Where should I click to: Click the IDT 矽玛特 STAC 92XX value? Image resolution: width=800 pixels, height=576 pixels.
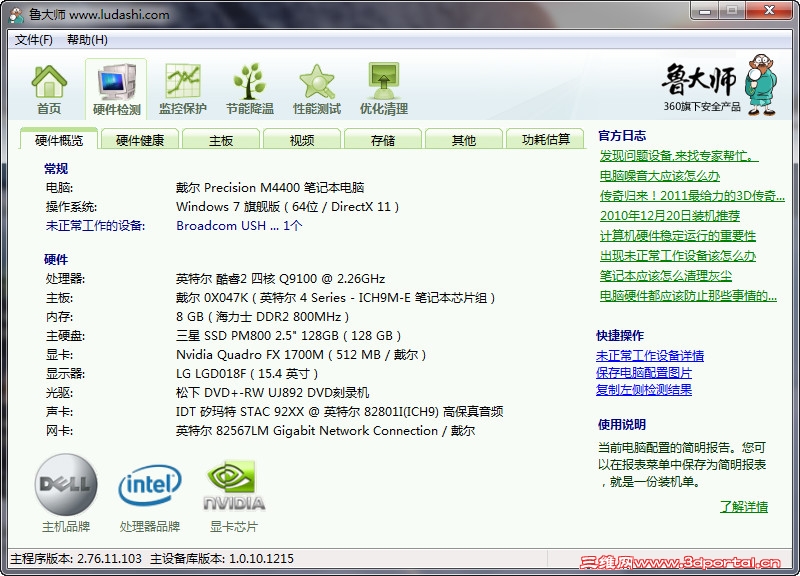click(340, 412)
